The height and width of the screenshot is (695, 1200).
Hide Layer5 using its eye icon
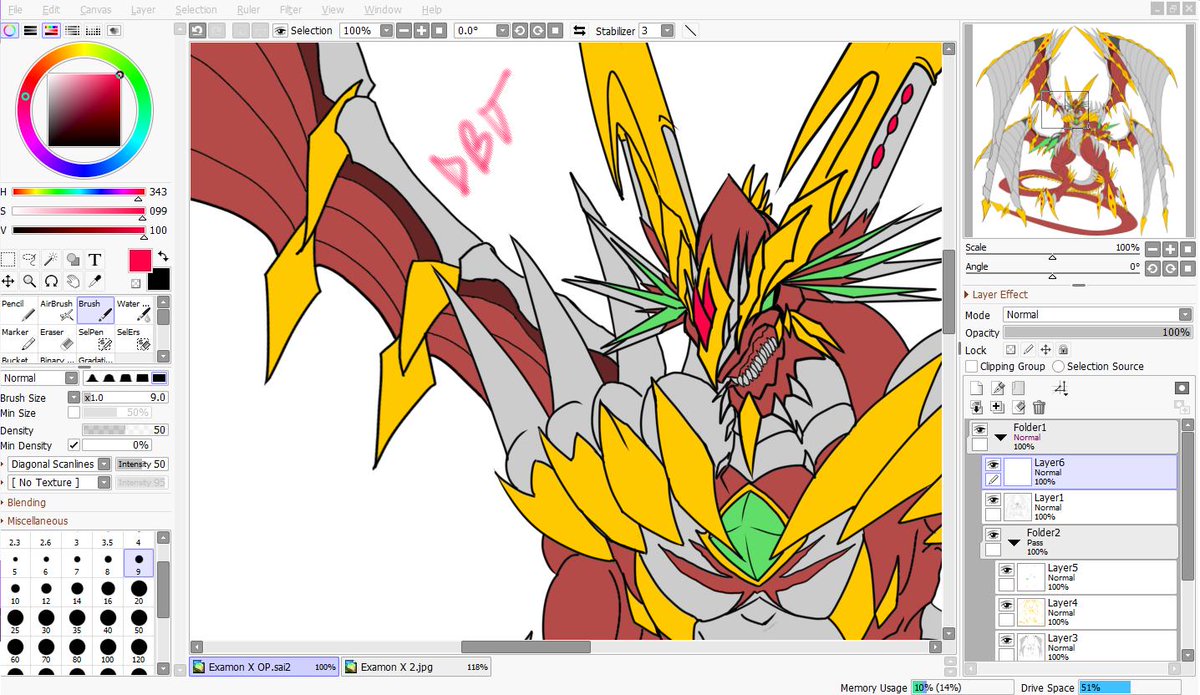[x=1006, y=570]
